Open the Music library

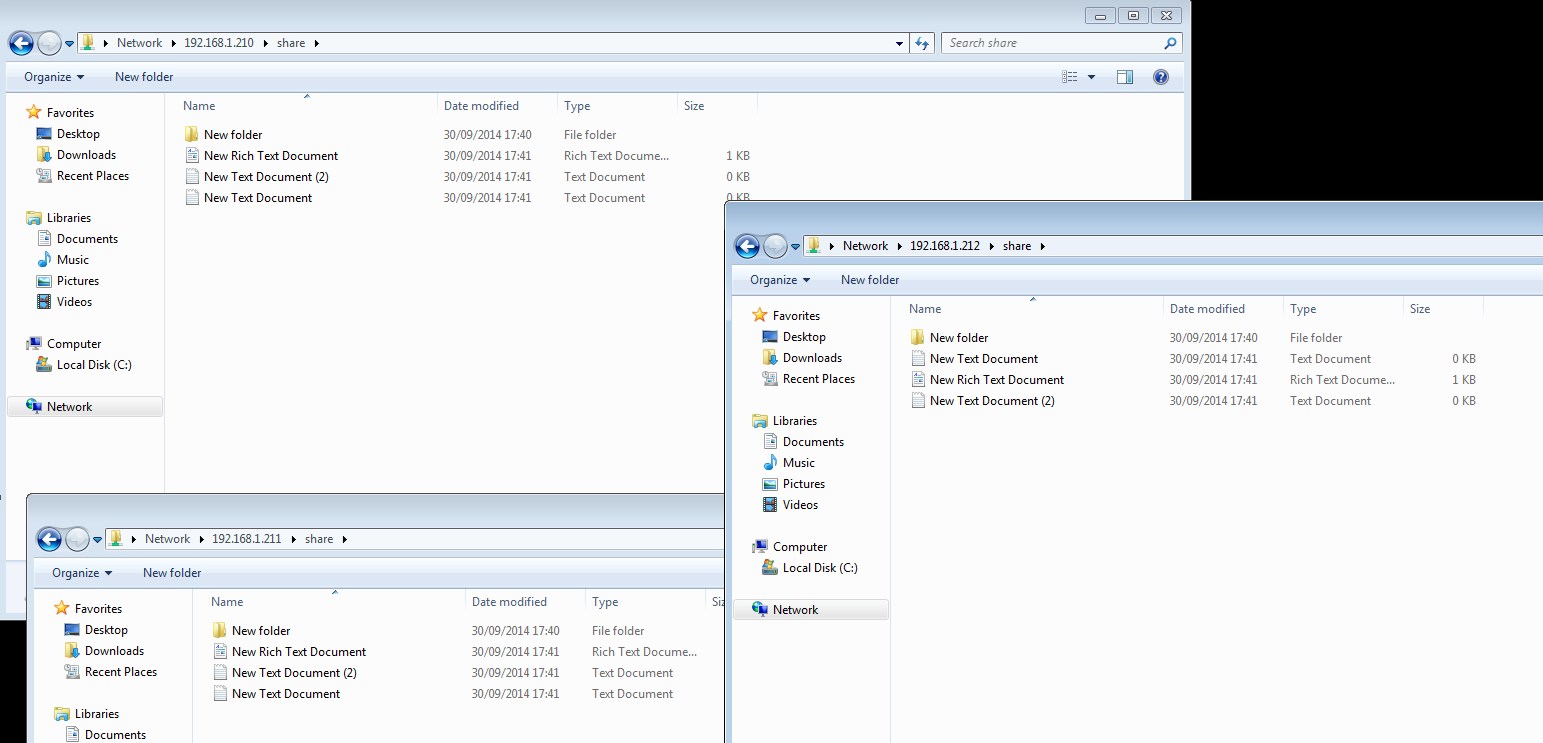point(73,259)
